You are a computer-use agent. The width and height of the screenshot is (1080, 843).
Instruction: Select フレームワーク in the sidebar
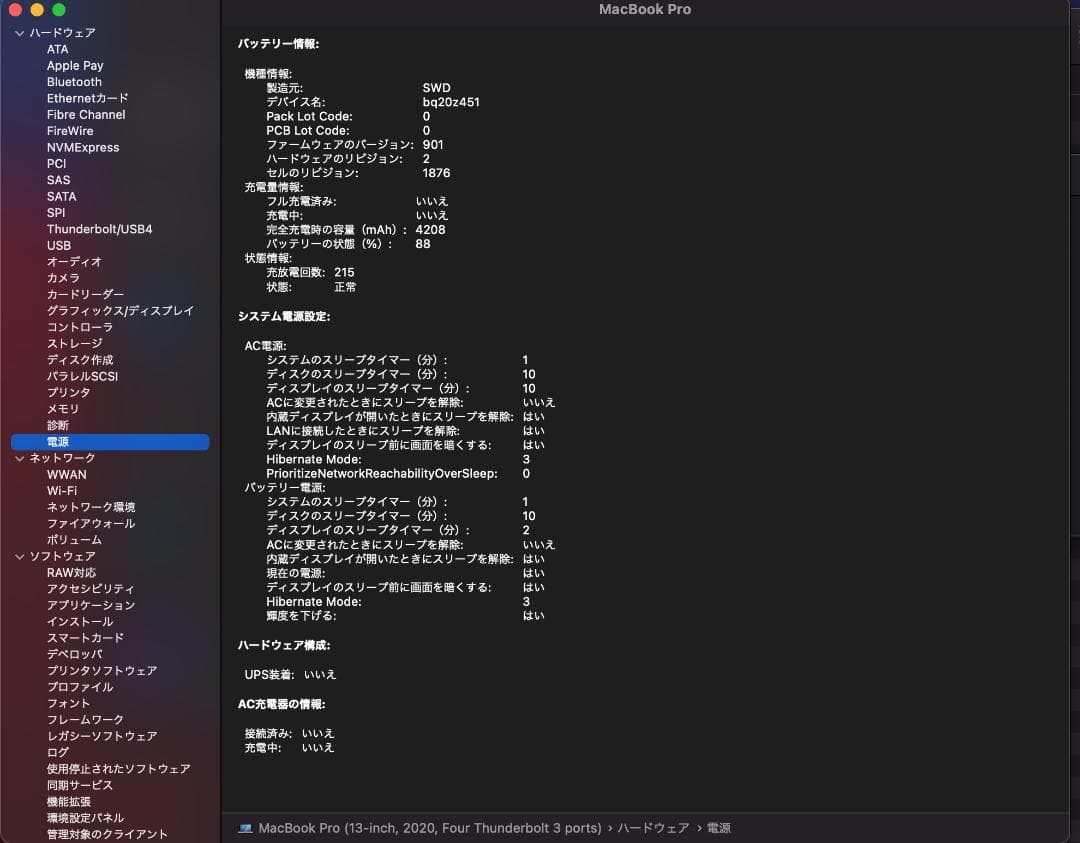85,720
